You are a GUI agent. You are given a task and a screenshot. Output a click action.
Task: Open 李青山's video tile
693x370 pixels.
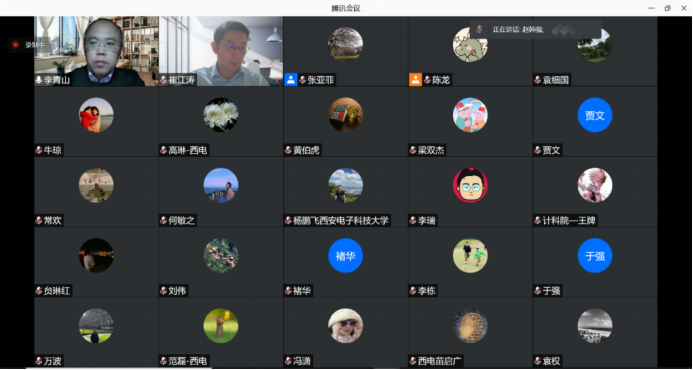96,51
